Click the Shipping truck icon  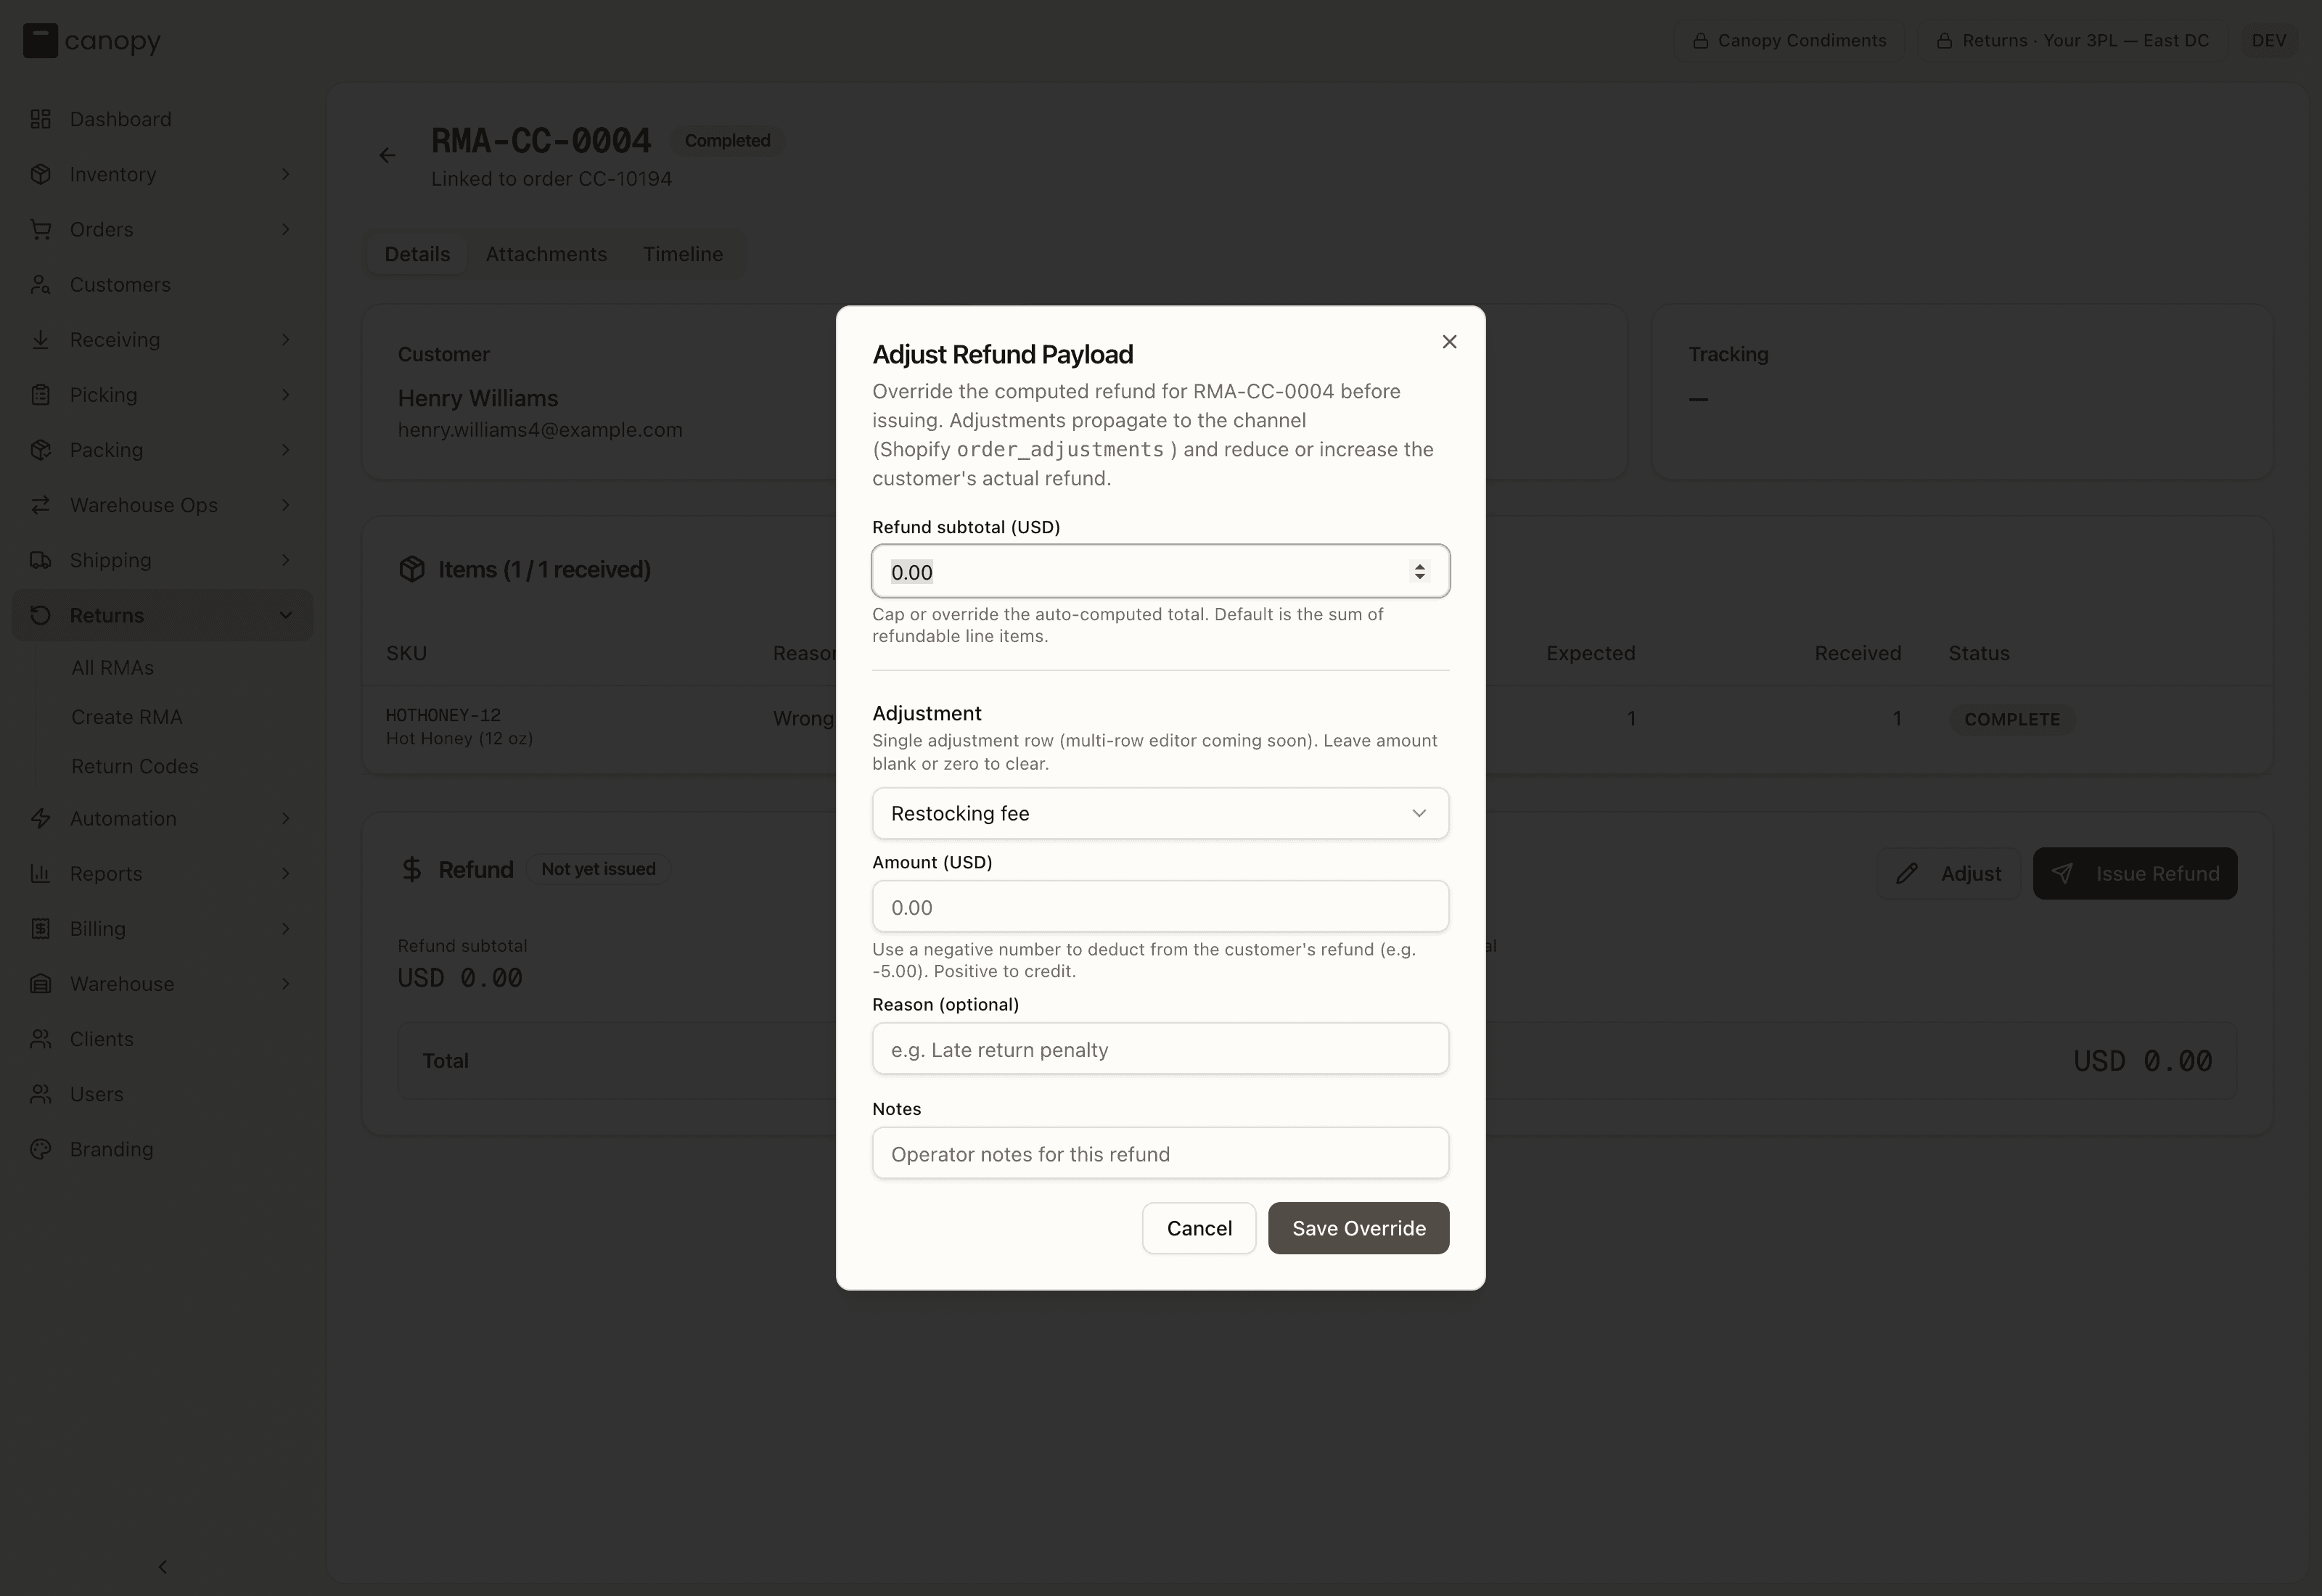[41, 560]
